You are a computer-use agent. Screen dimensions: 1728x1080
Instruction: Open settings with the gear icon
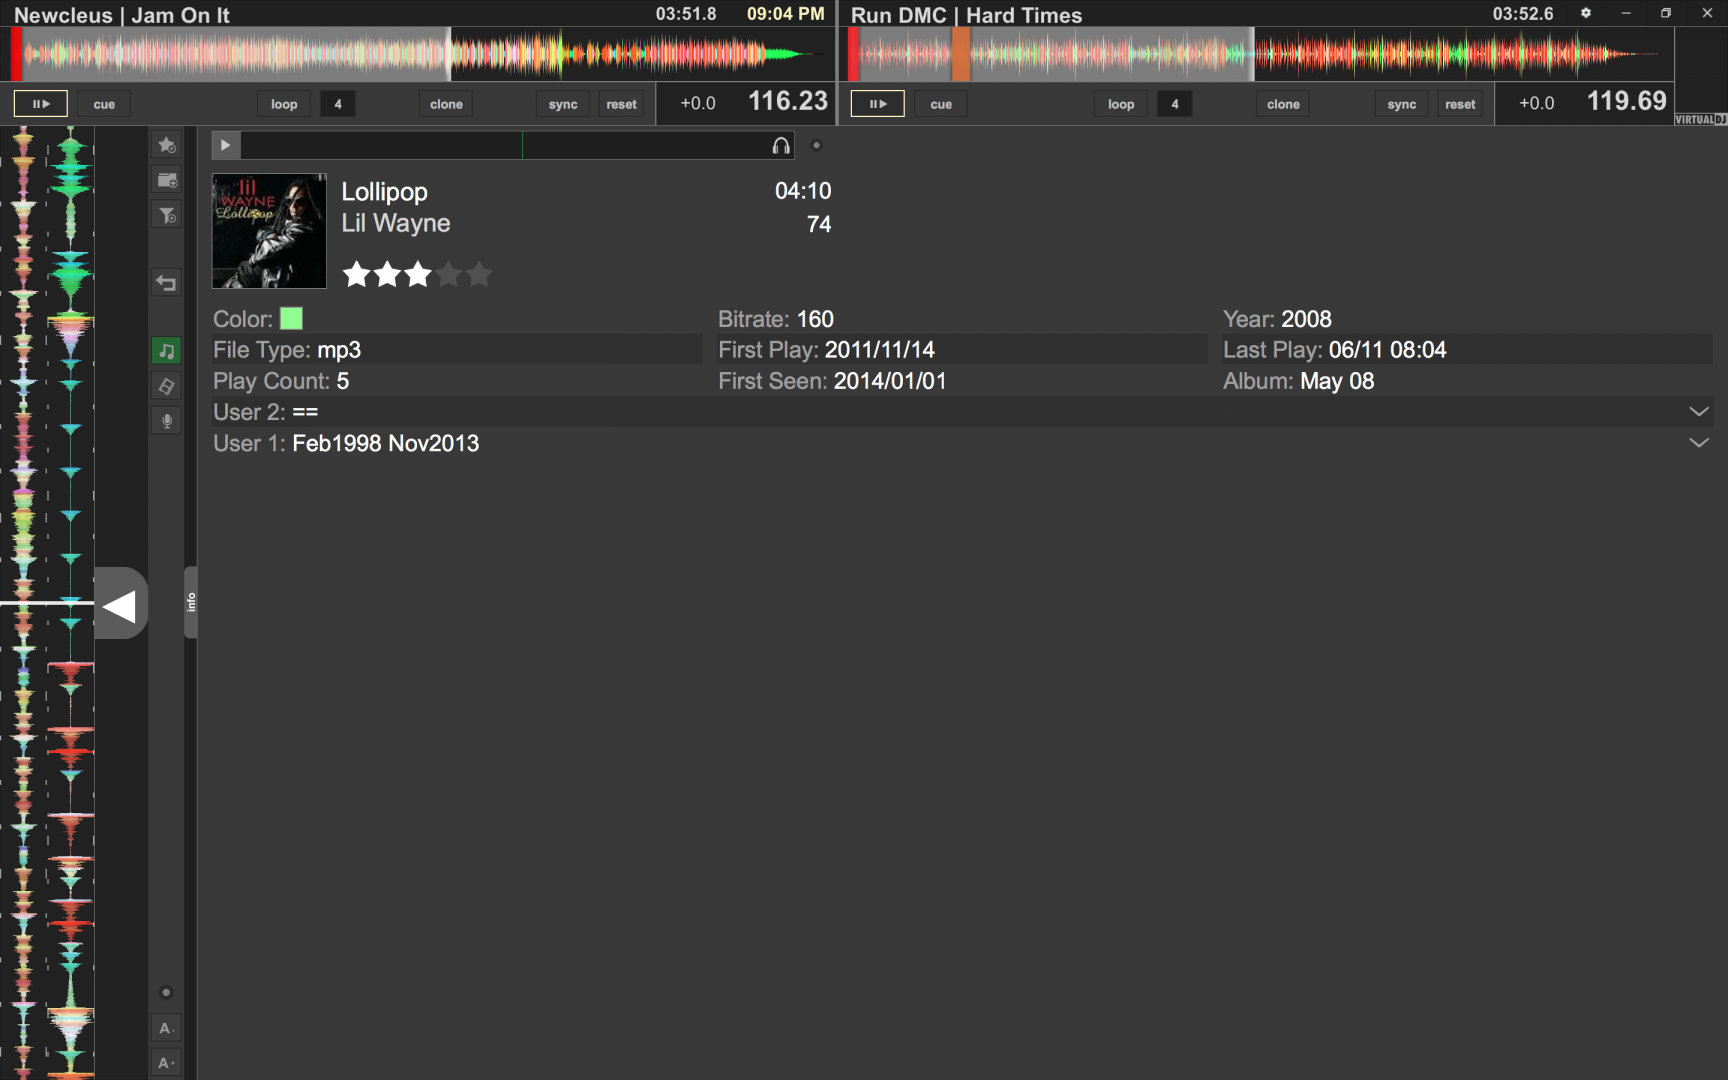1585,13
